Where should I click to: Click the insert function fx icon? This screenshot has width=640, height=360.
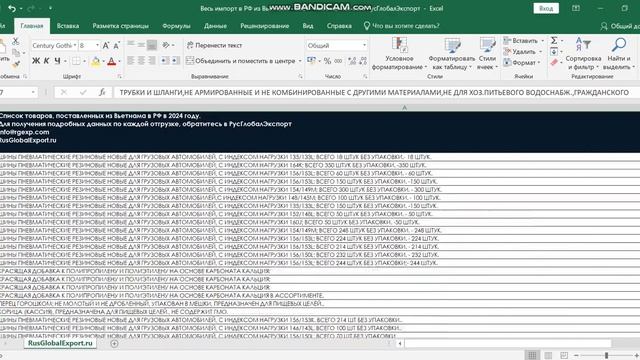pos(102,93)
